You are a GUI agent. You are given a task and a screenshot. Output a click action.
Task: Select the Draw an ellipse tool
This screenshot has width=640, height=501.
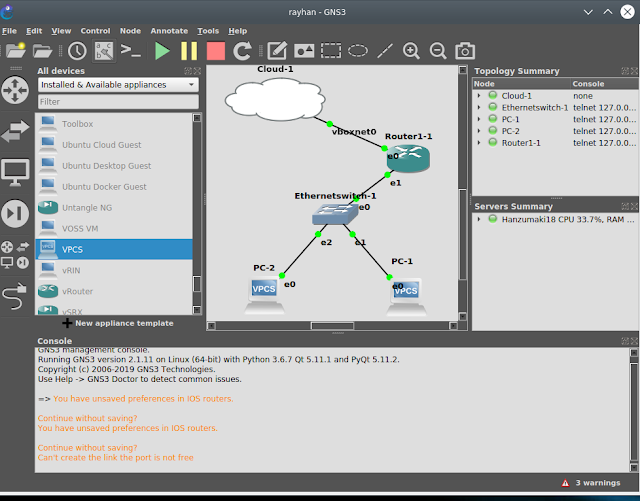[358, 51]
